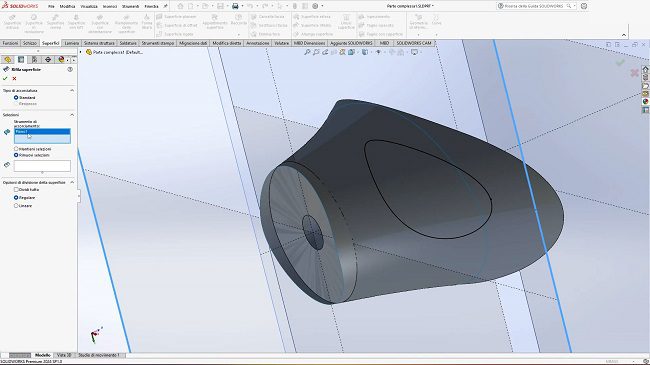Pin the menu bar with pushpin icon
This screenshot has height=365, width=650.
point(165,6)
